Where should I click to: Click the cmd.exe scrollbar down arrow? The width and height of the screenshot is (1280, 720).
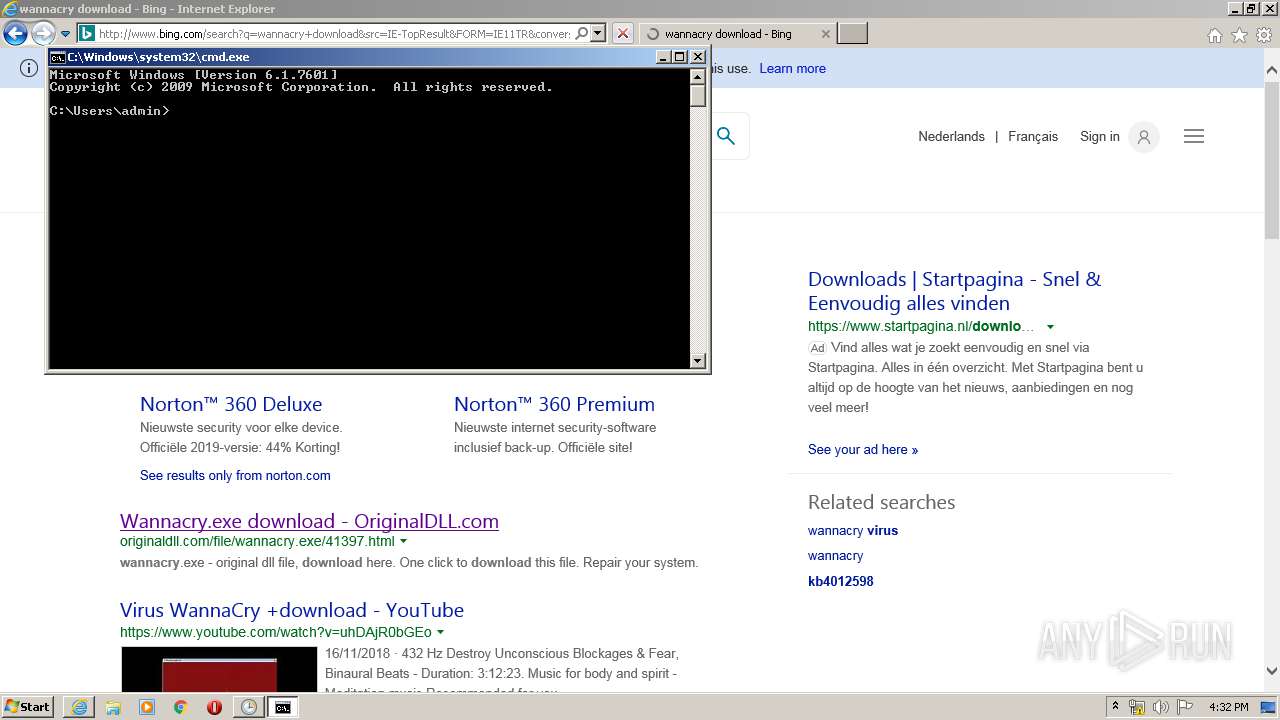pos(698,361)
